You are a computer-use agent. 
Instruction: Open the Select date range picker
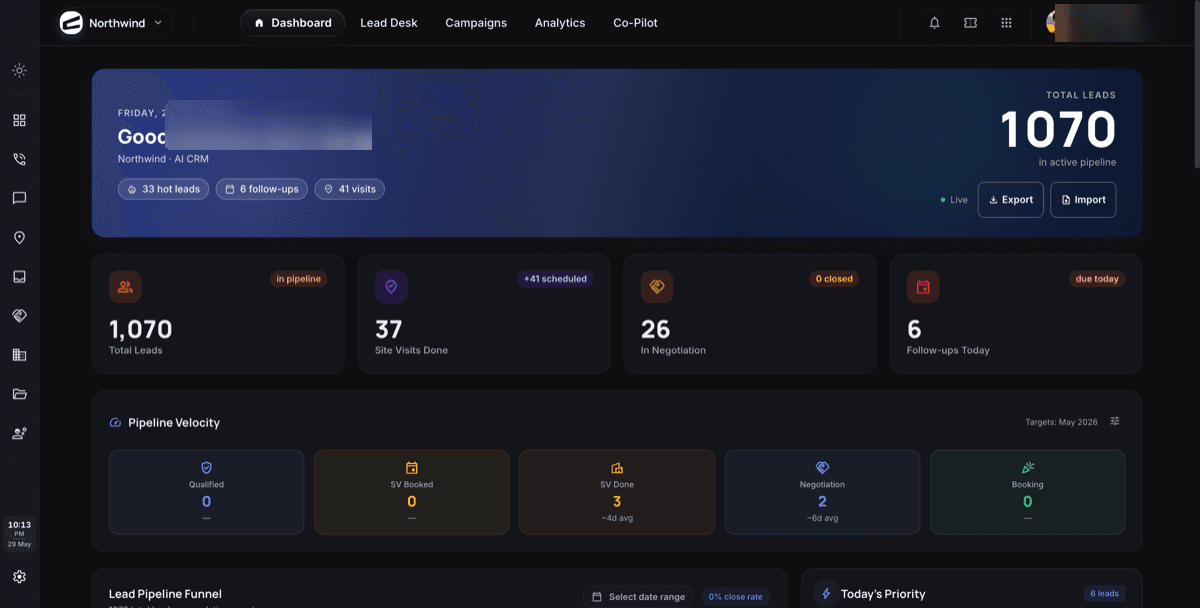click(638, 597)
